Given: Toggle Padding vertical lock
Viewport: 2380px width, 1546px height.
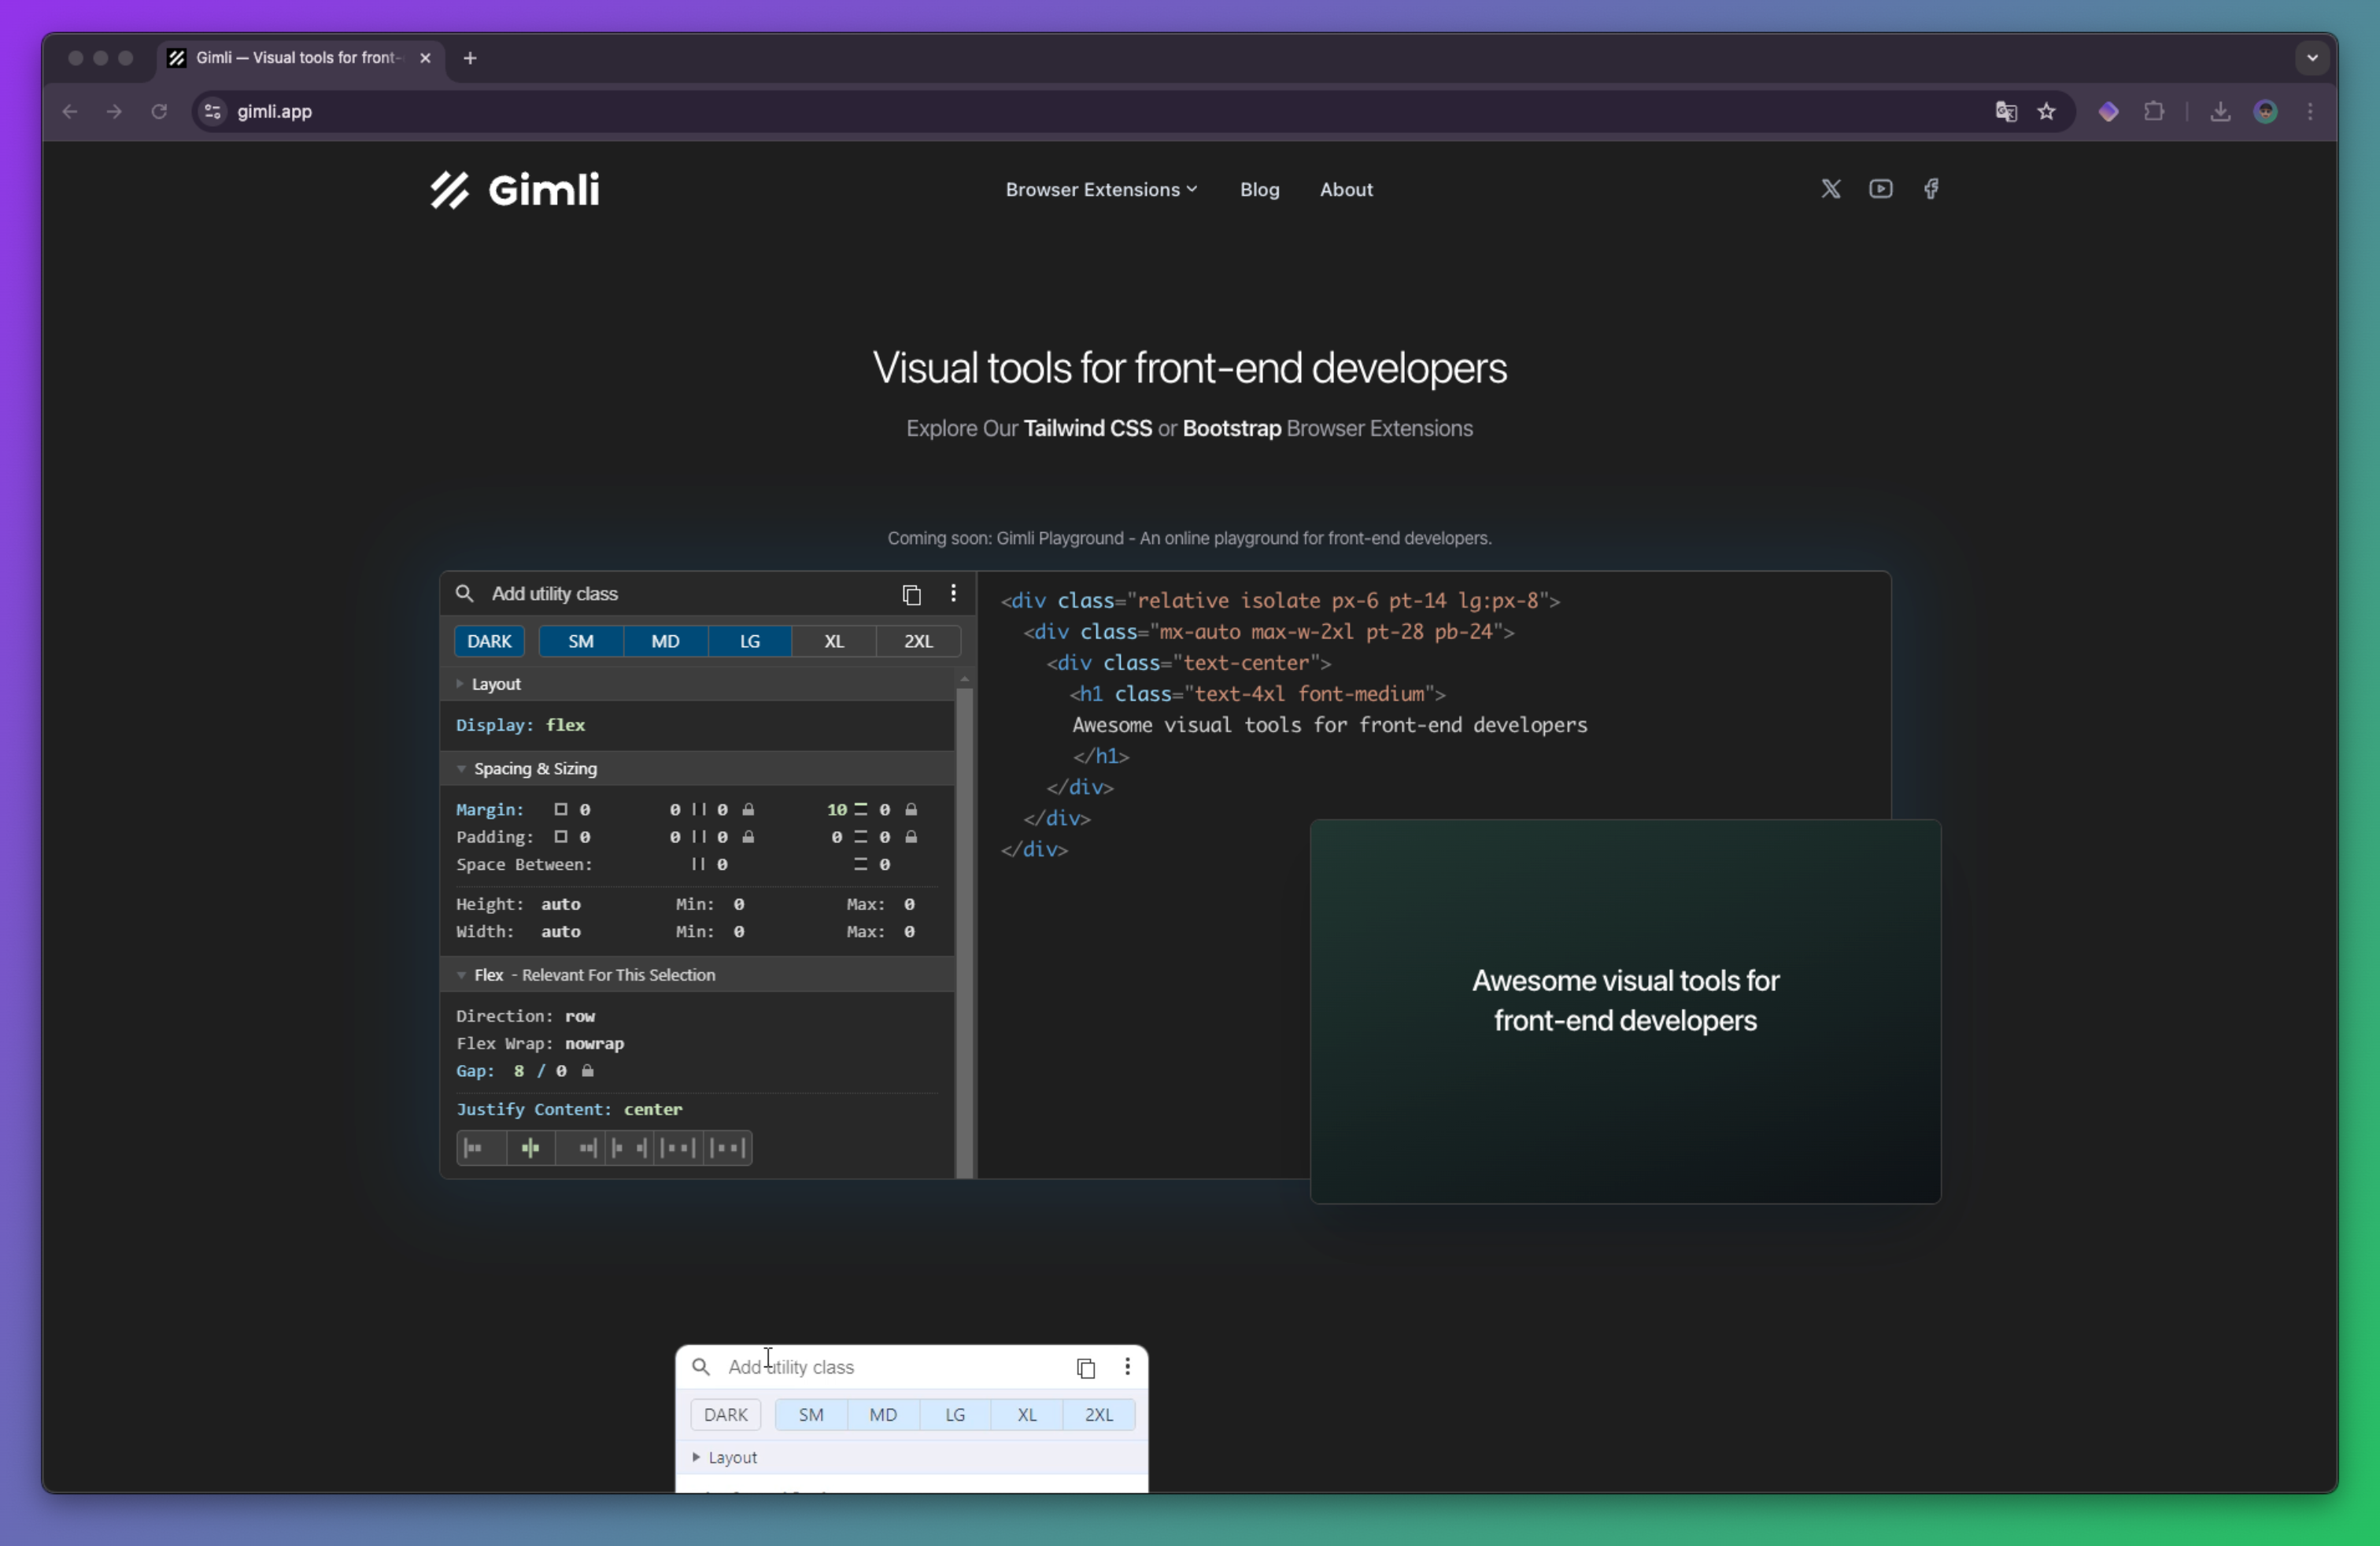Looking at the screenshot, I should (x=911, y=837).
